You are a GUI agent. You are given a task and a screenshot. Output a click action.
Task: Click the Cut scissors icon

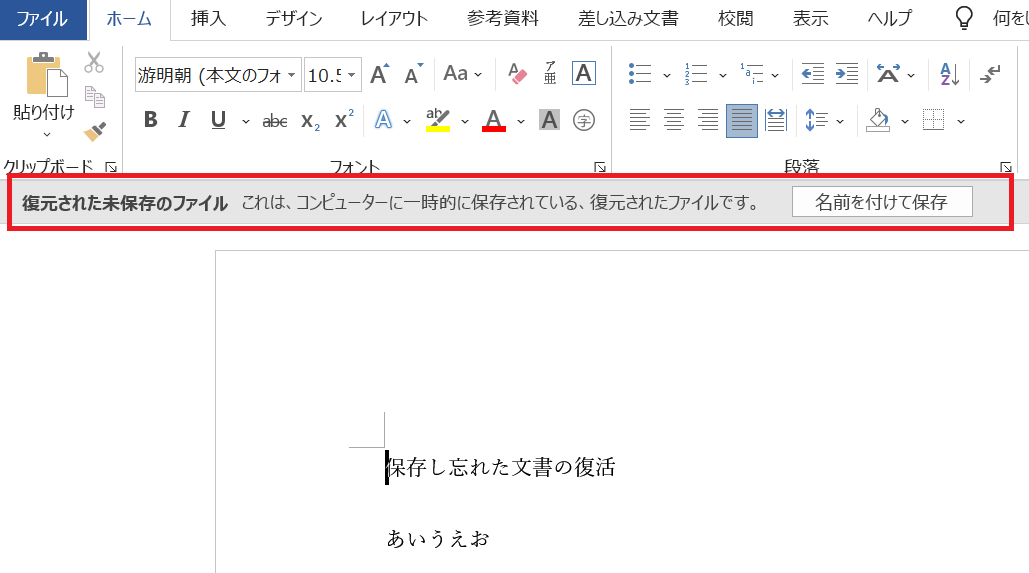coord(94,62)
